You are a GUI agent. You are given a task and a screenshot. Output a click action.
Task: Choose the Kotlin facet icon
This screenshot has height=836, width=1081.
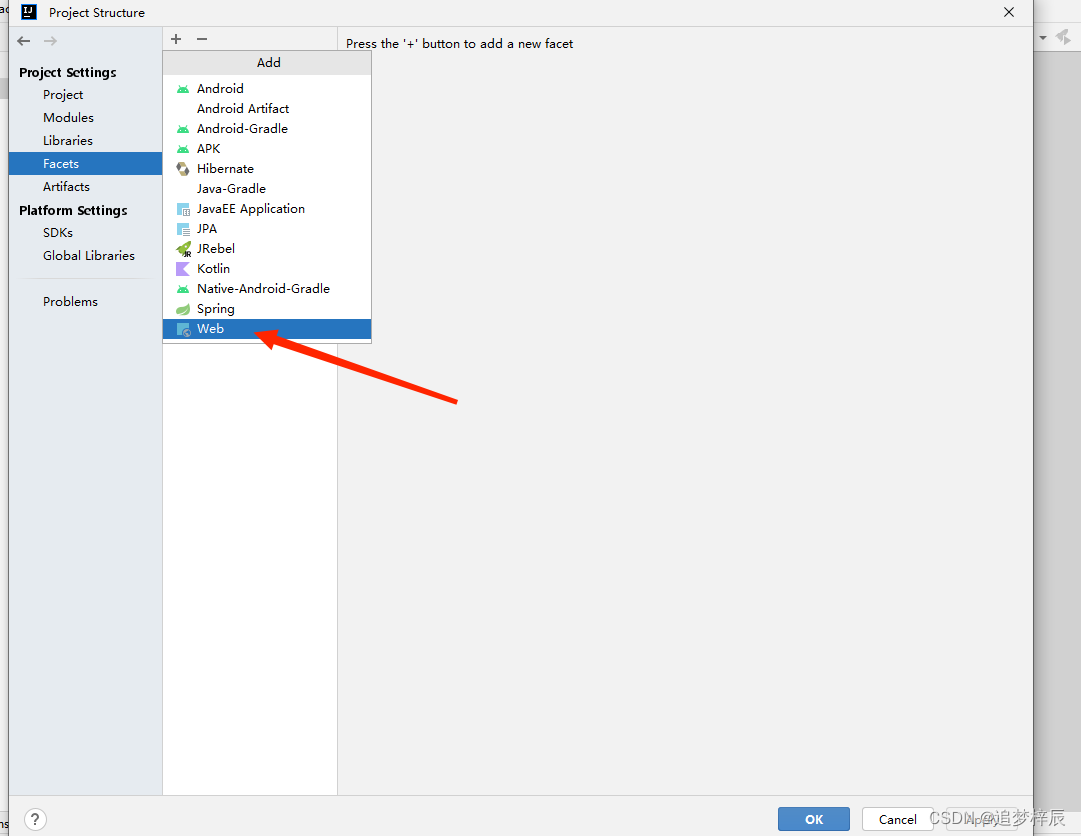(183, 269)
